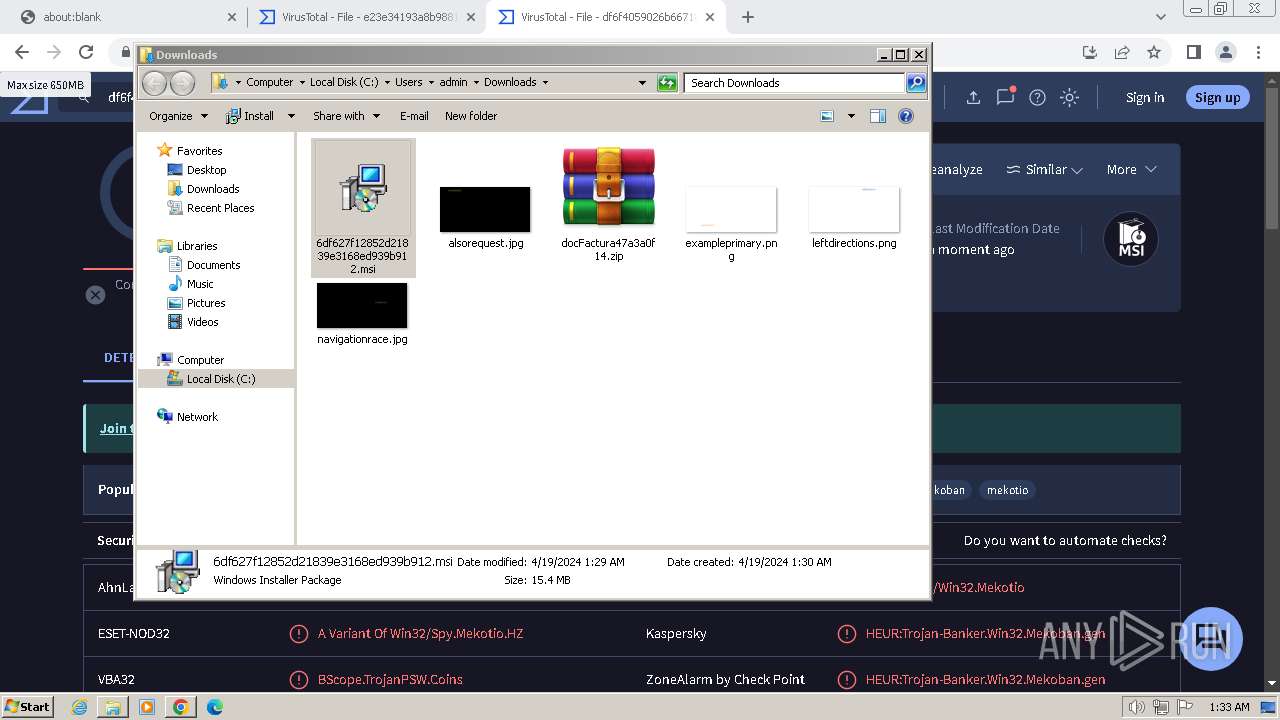Open view options dropdown arrow
Image resolution: width=1280 pixels, height=720 pixels.
(851, 116)
